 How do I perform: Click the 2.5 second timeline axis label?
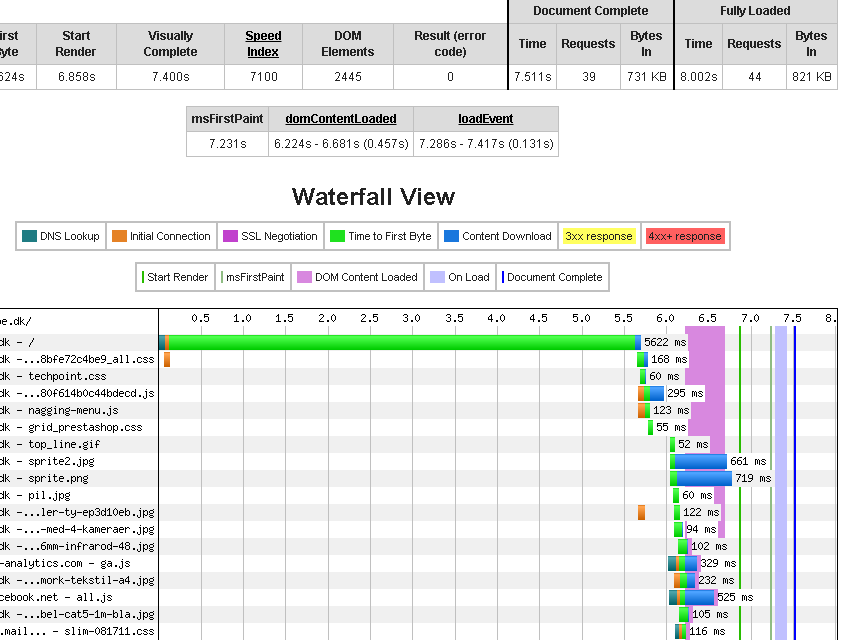point(369,318)
